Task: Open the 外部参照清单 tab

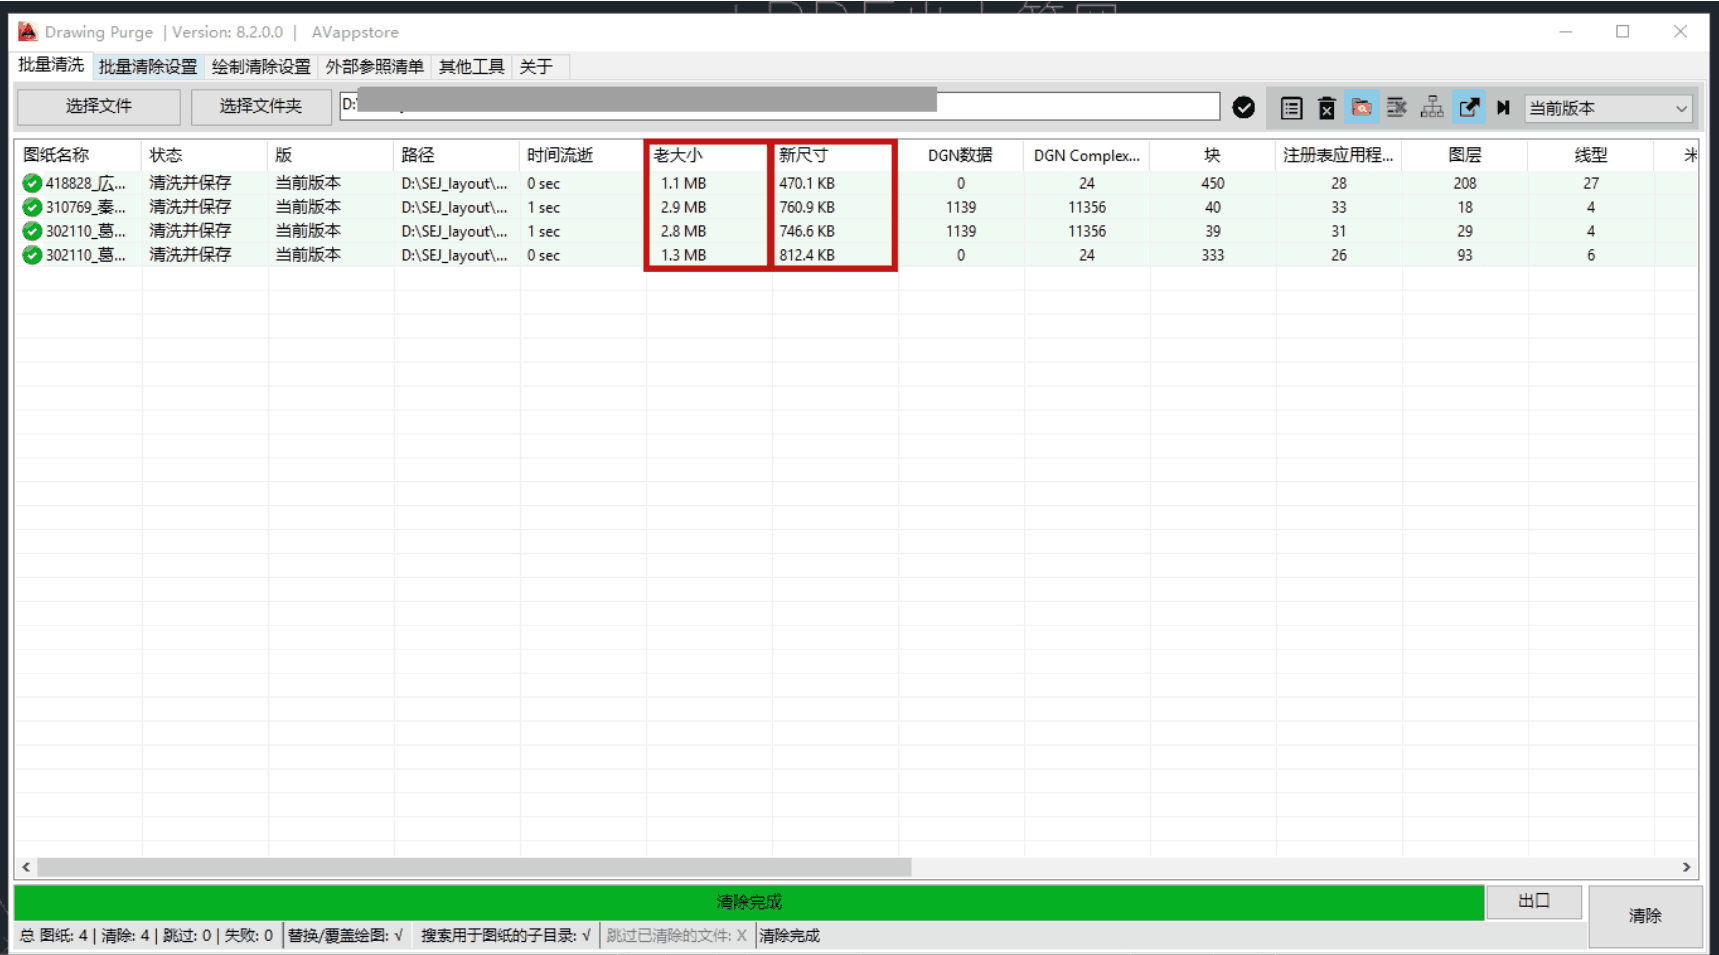Action: (x=374, y=67)
